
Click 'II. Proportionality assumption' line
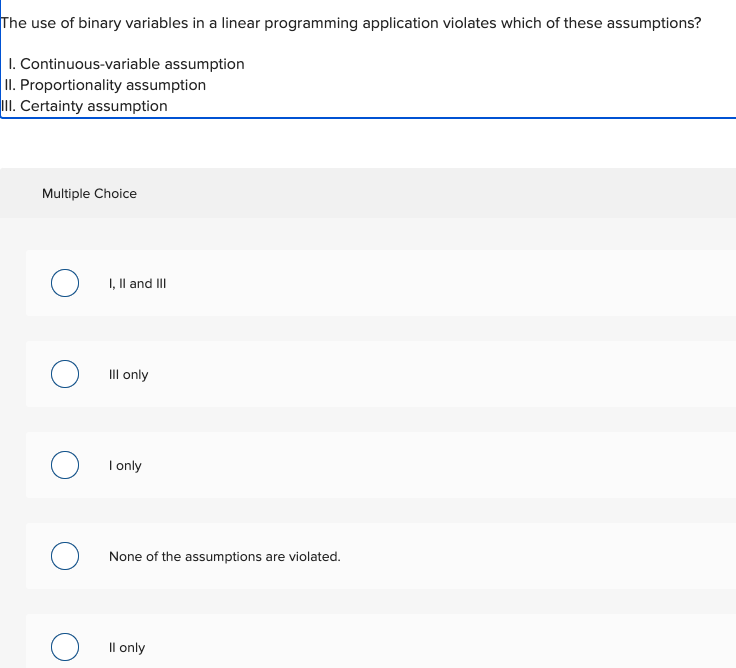point(105,85)
